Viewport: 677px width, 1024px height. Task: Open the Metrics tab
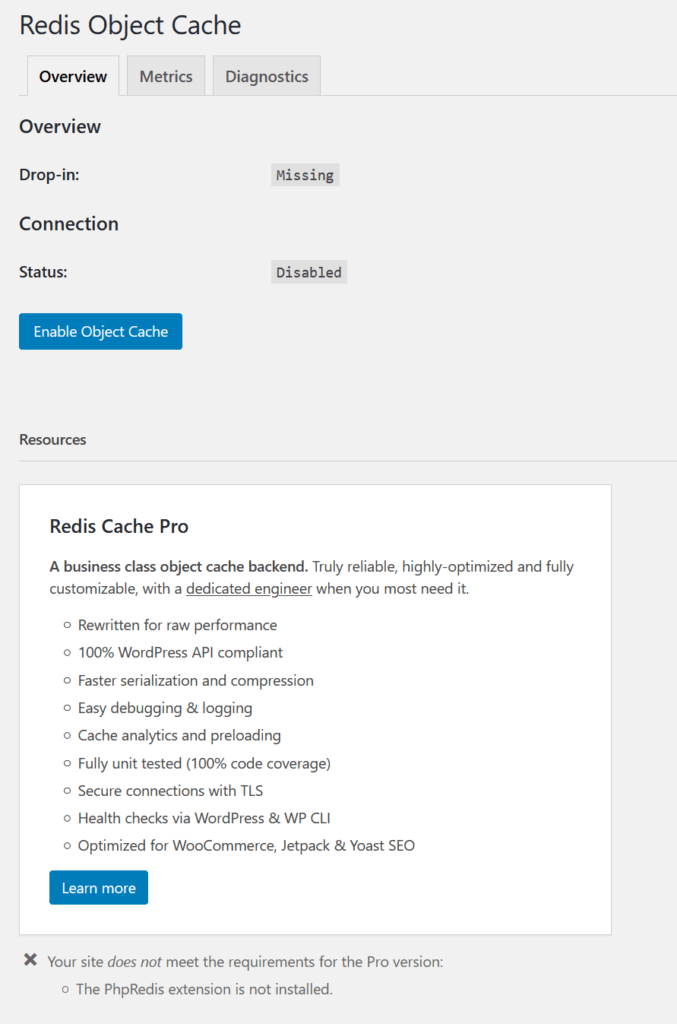pyautogui.click(x=166, y=76)
